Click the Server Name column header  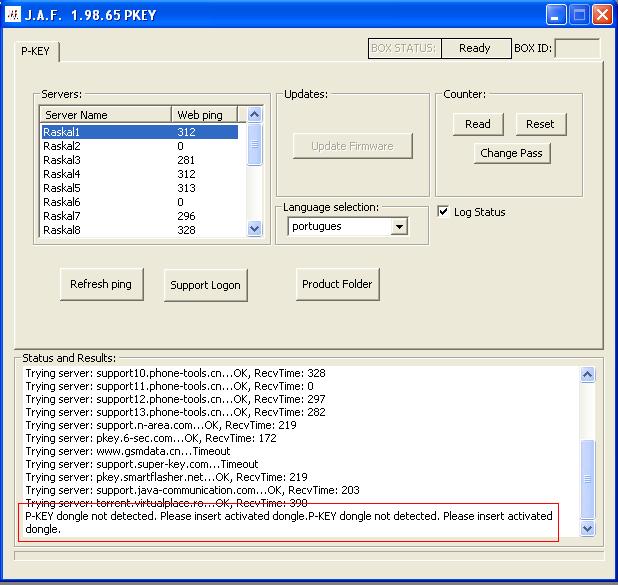(106, 115)
